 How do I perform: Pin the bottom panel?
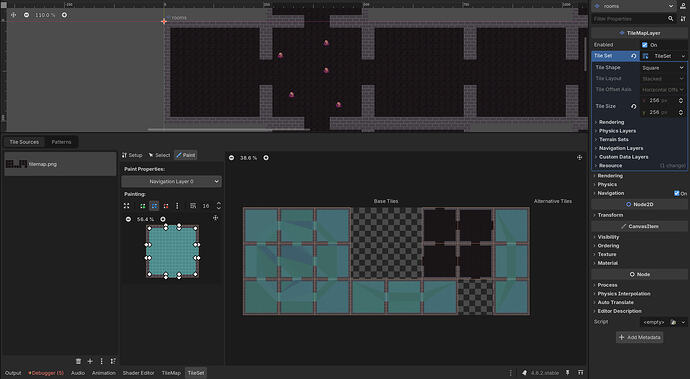tap(568, 373)
